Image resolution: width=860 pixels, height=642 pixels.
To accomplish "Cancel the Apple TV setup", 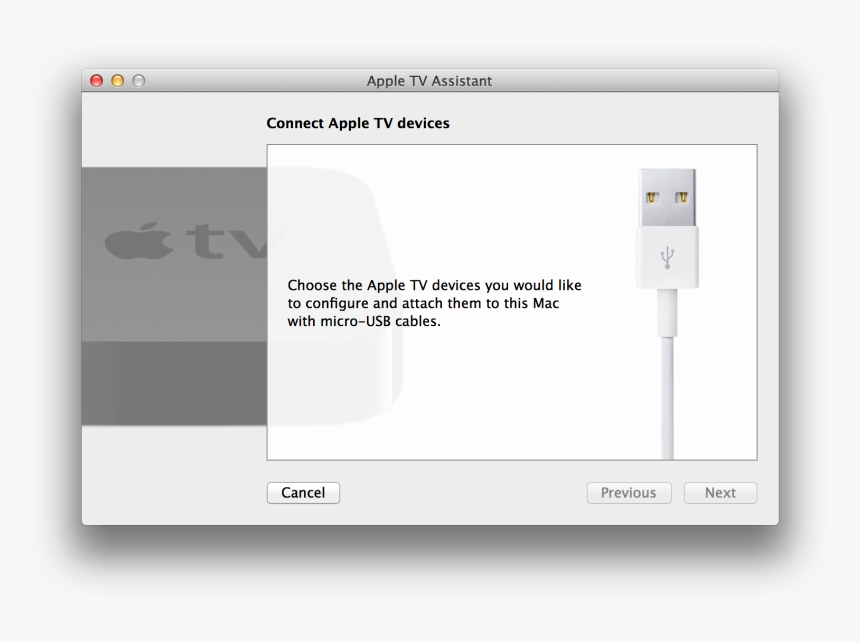I will (302, 492).
